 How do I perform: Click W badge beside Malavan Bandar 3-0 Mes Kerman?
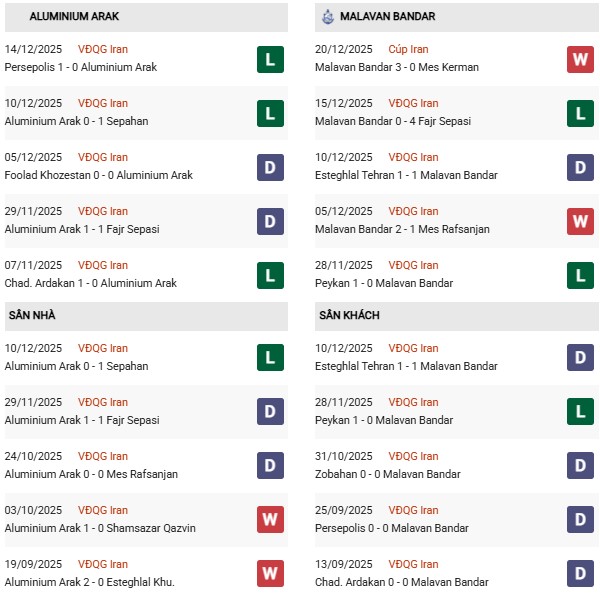580,59
